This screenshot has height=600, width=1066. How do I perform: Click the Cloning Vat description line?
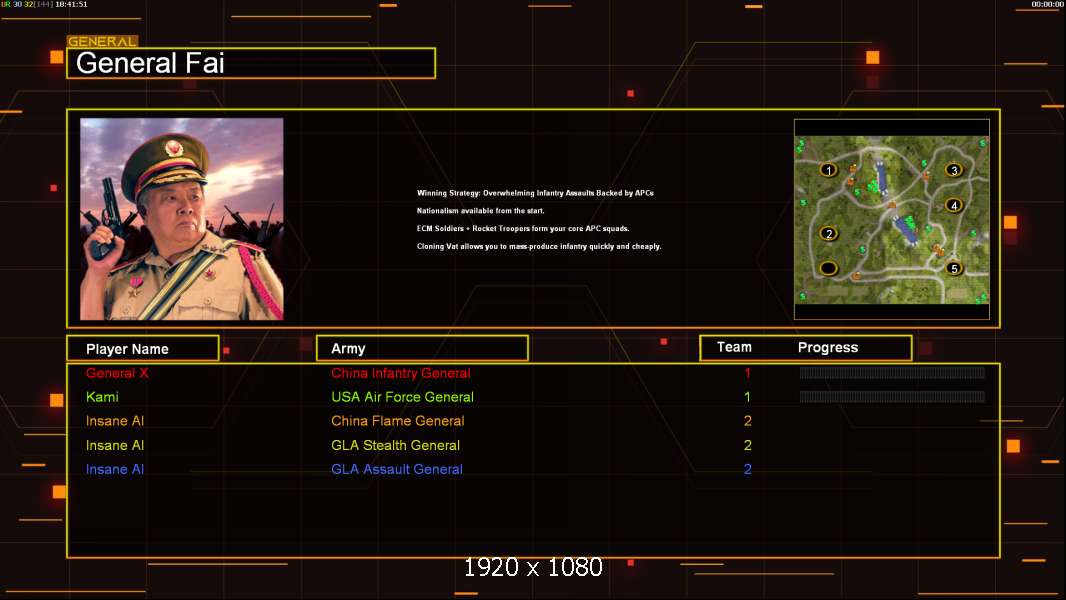click(539, 247)
